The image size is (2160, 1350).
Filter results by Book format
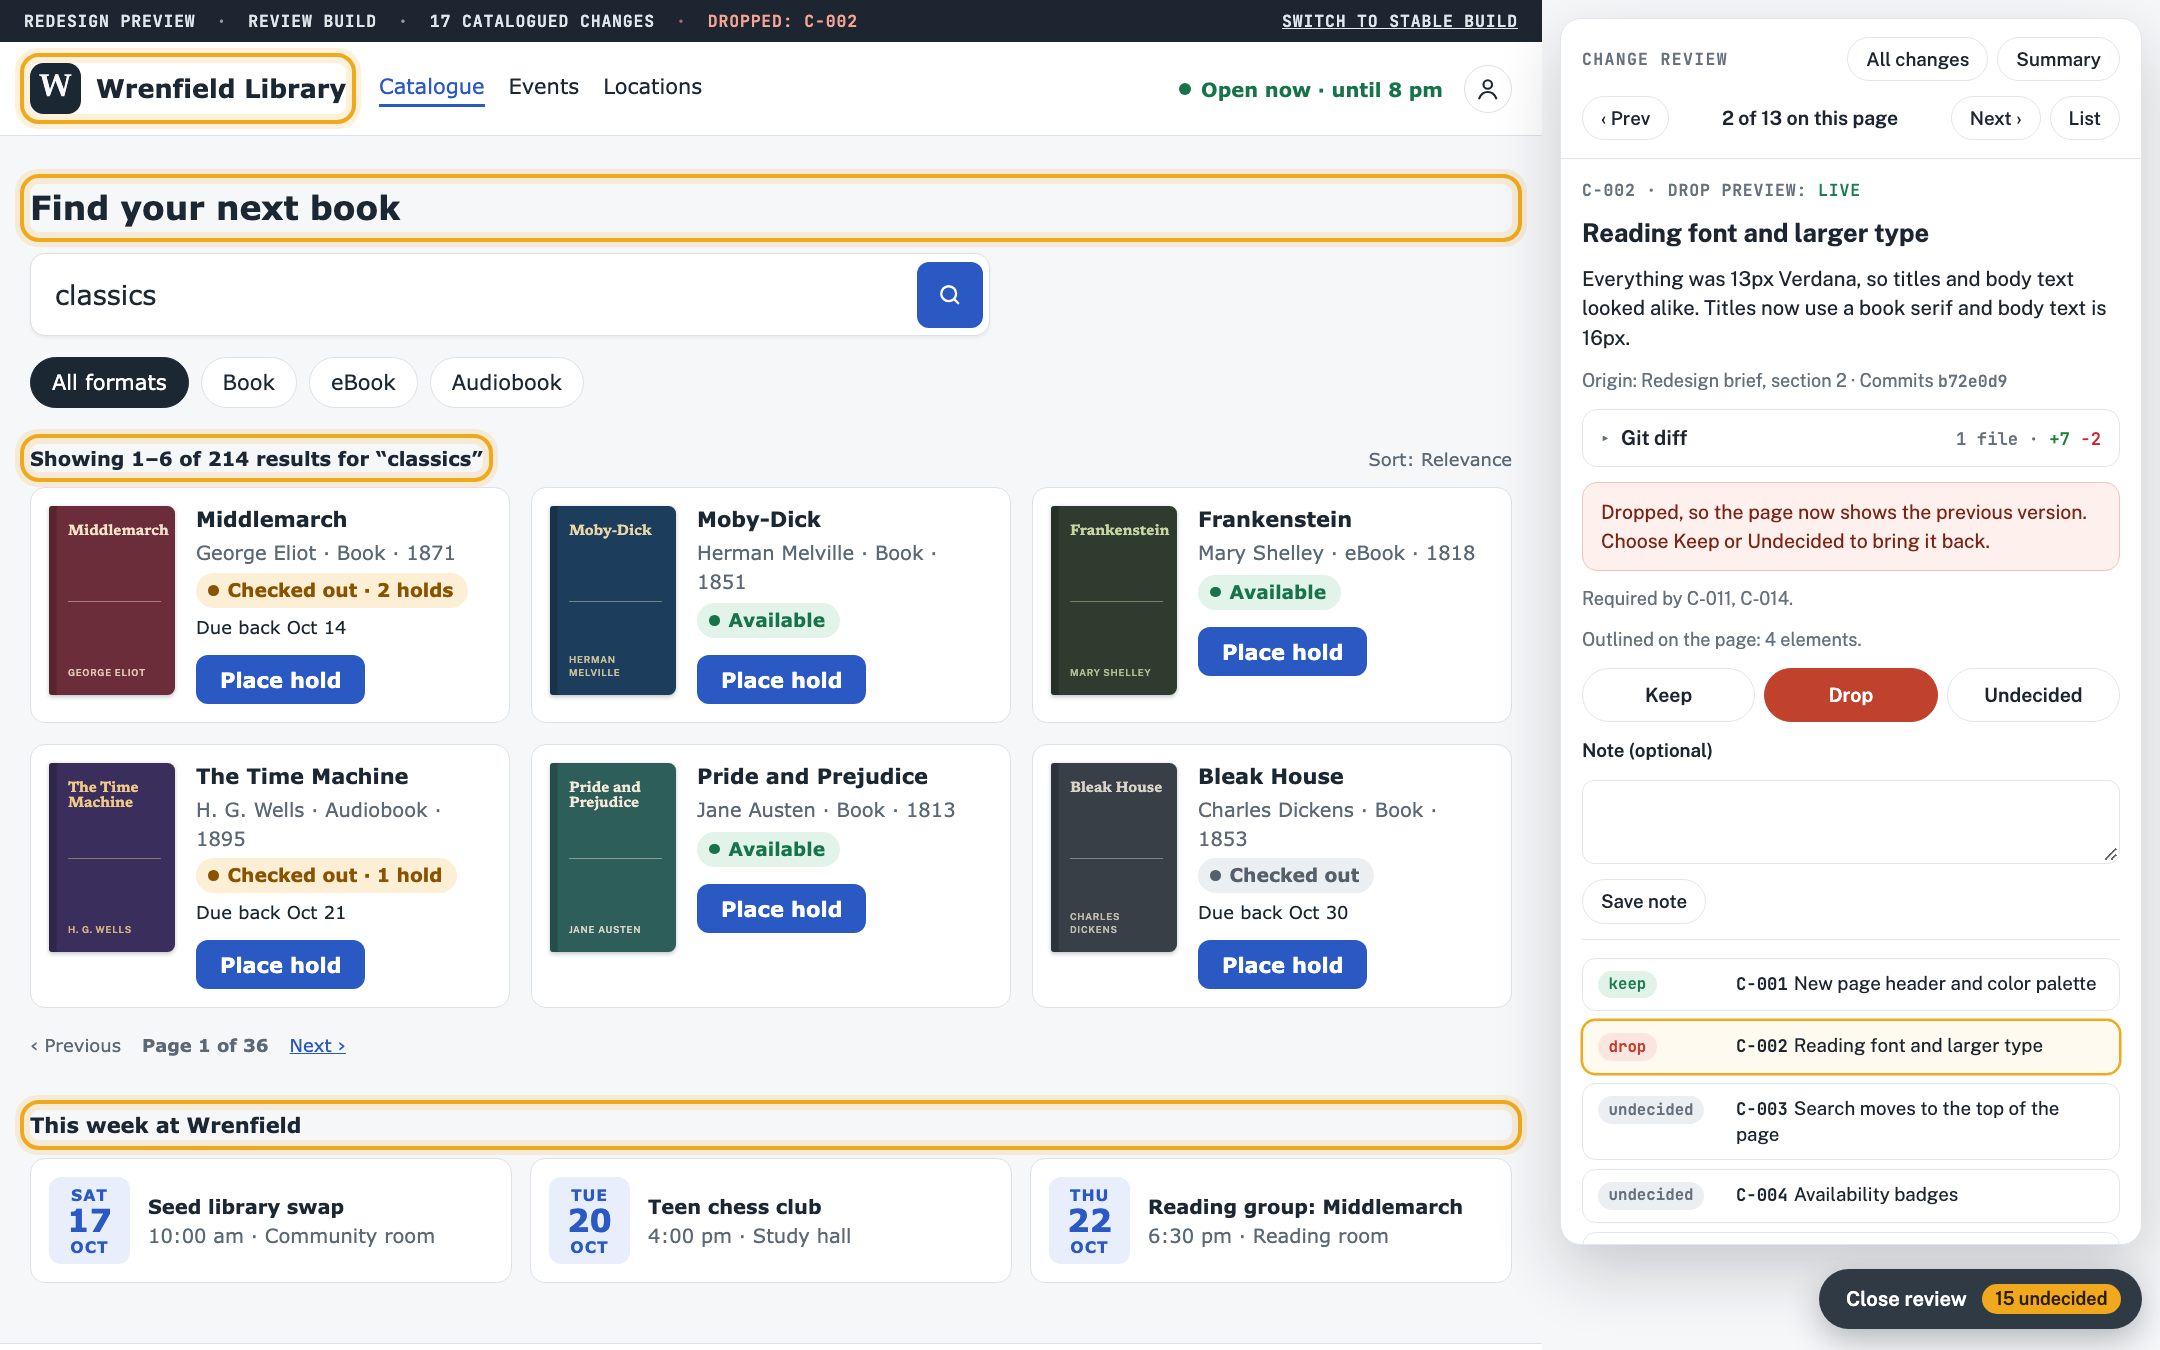pos(248,382)
